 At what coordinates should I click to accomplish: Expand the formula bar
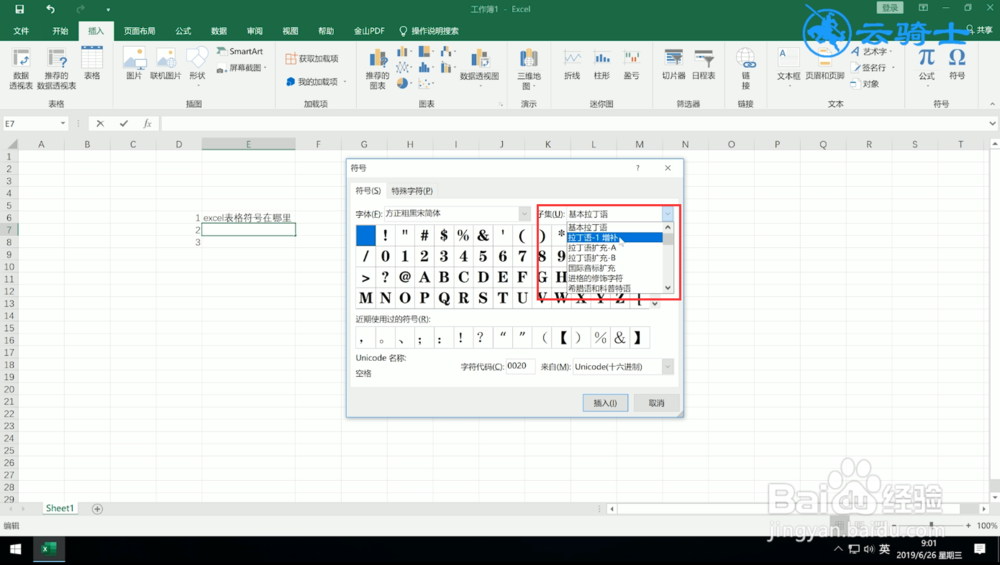992,124
